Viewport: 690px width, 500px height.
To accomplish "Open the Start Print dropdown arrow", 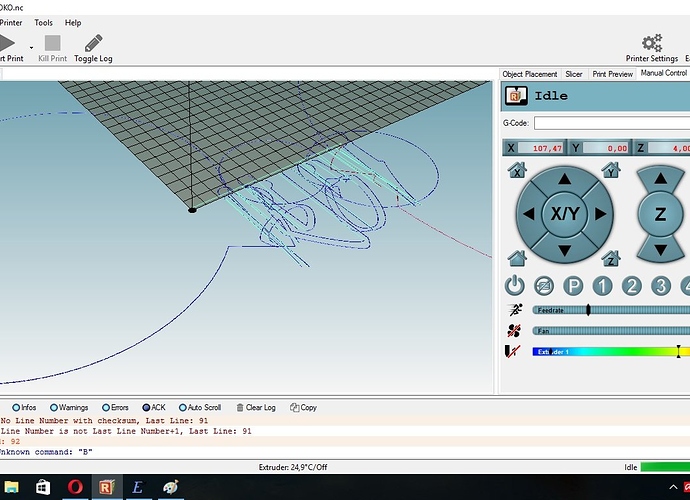I will 31,48.
